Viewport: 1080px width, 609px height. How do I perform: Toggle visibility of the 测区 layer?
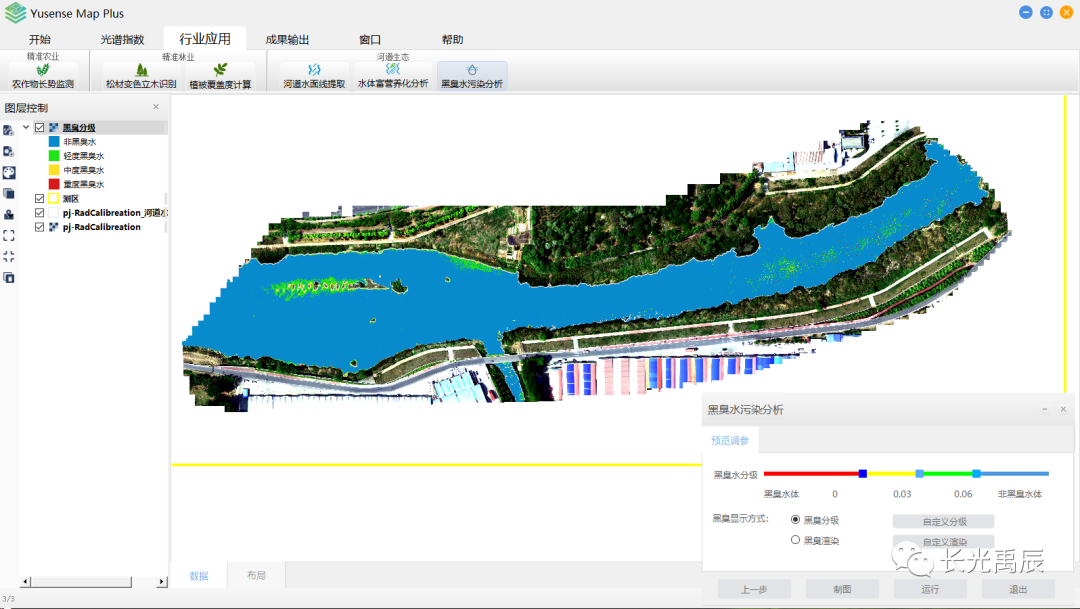pyautogui.click(x=40, y=199)
